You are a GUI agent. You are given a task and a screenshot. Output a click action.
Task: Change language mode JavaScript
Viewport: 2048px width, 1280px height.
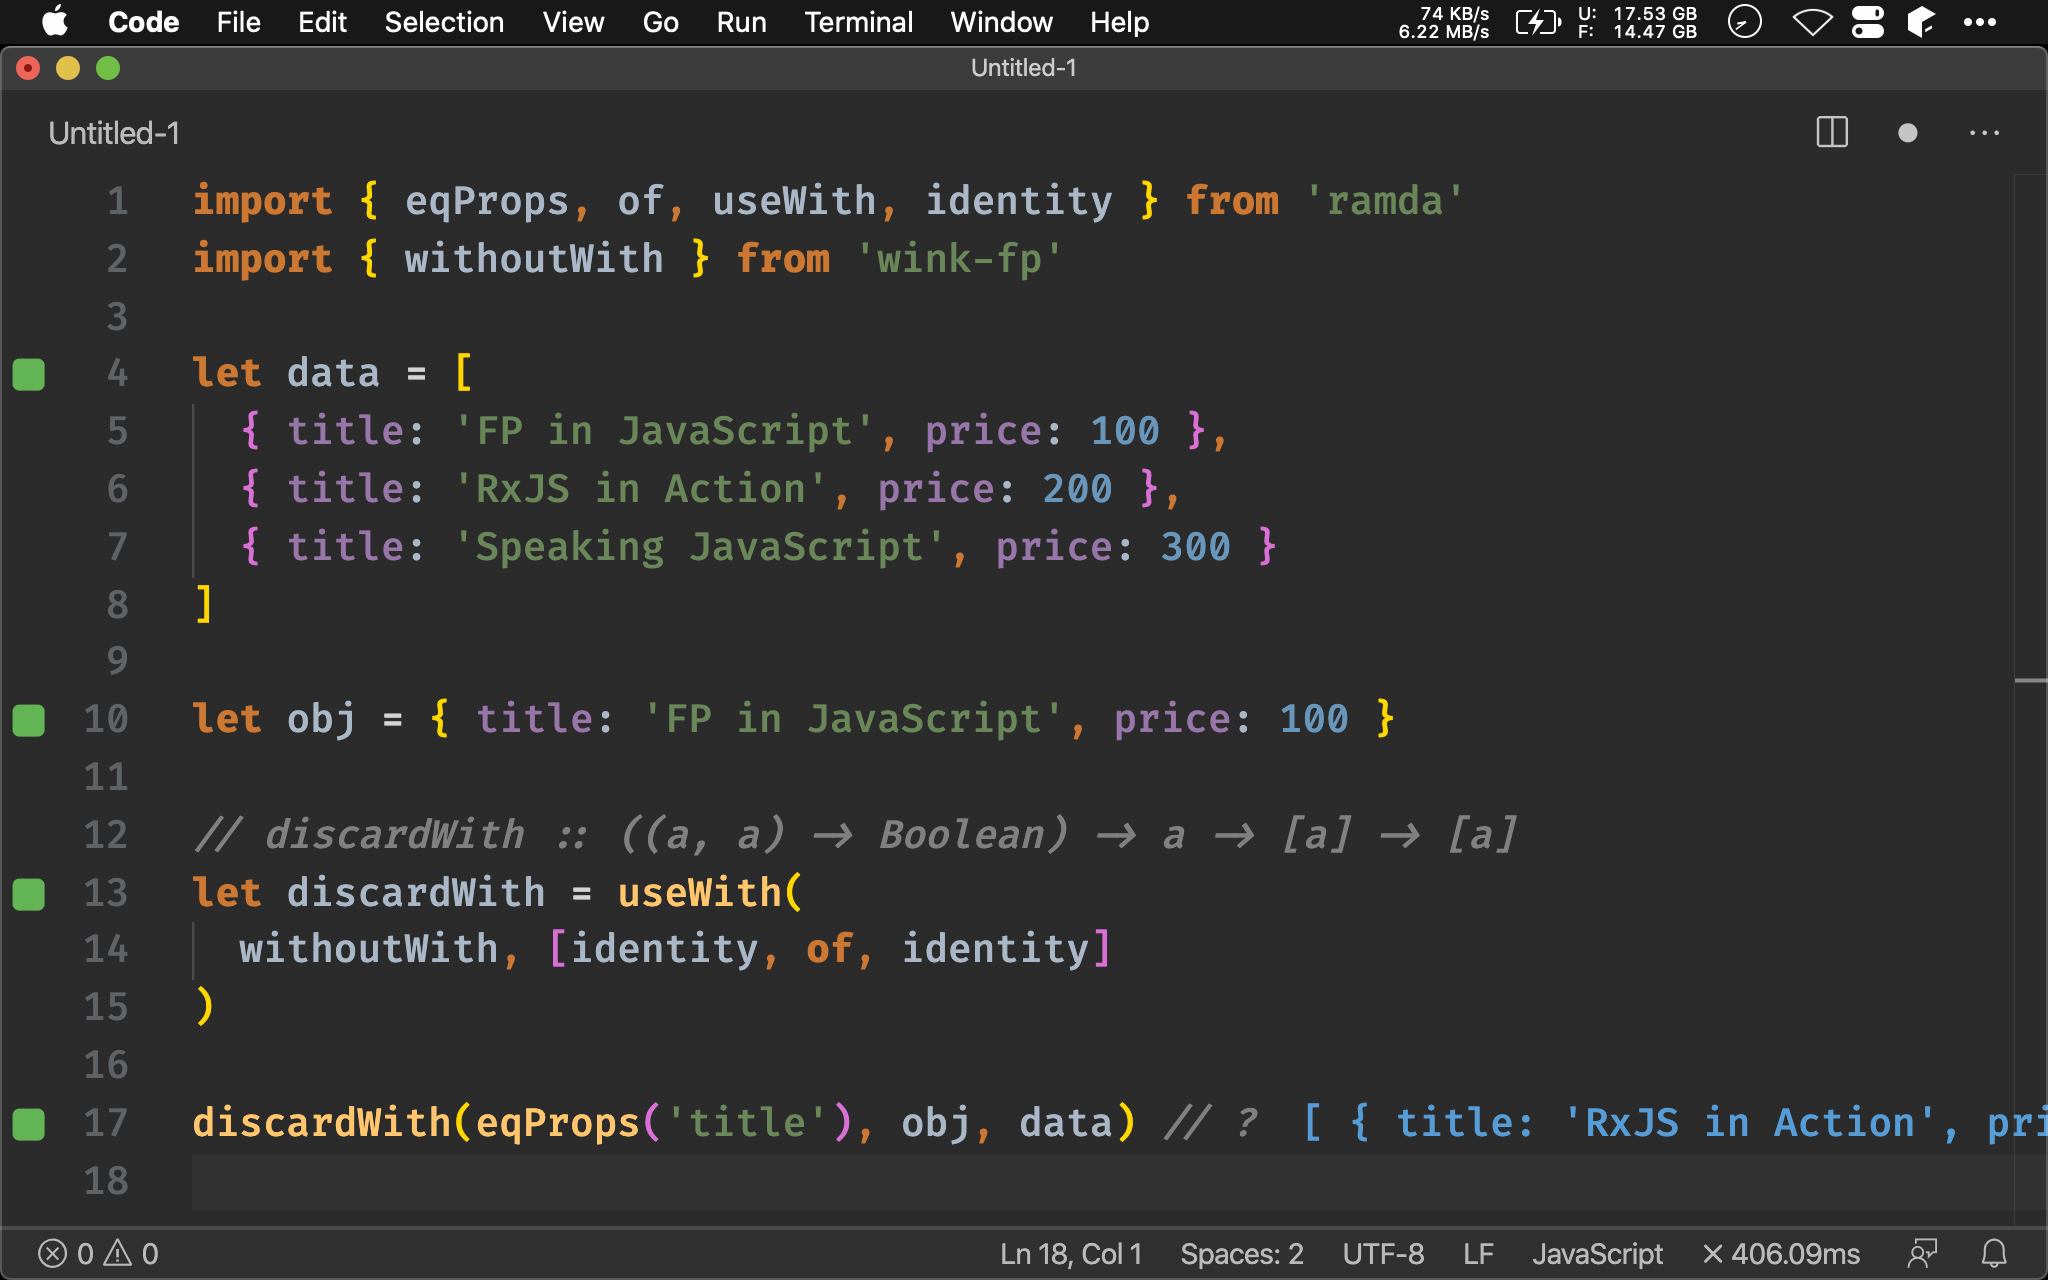1597,1254
